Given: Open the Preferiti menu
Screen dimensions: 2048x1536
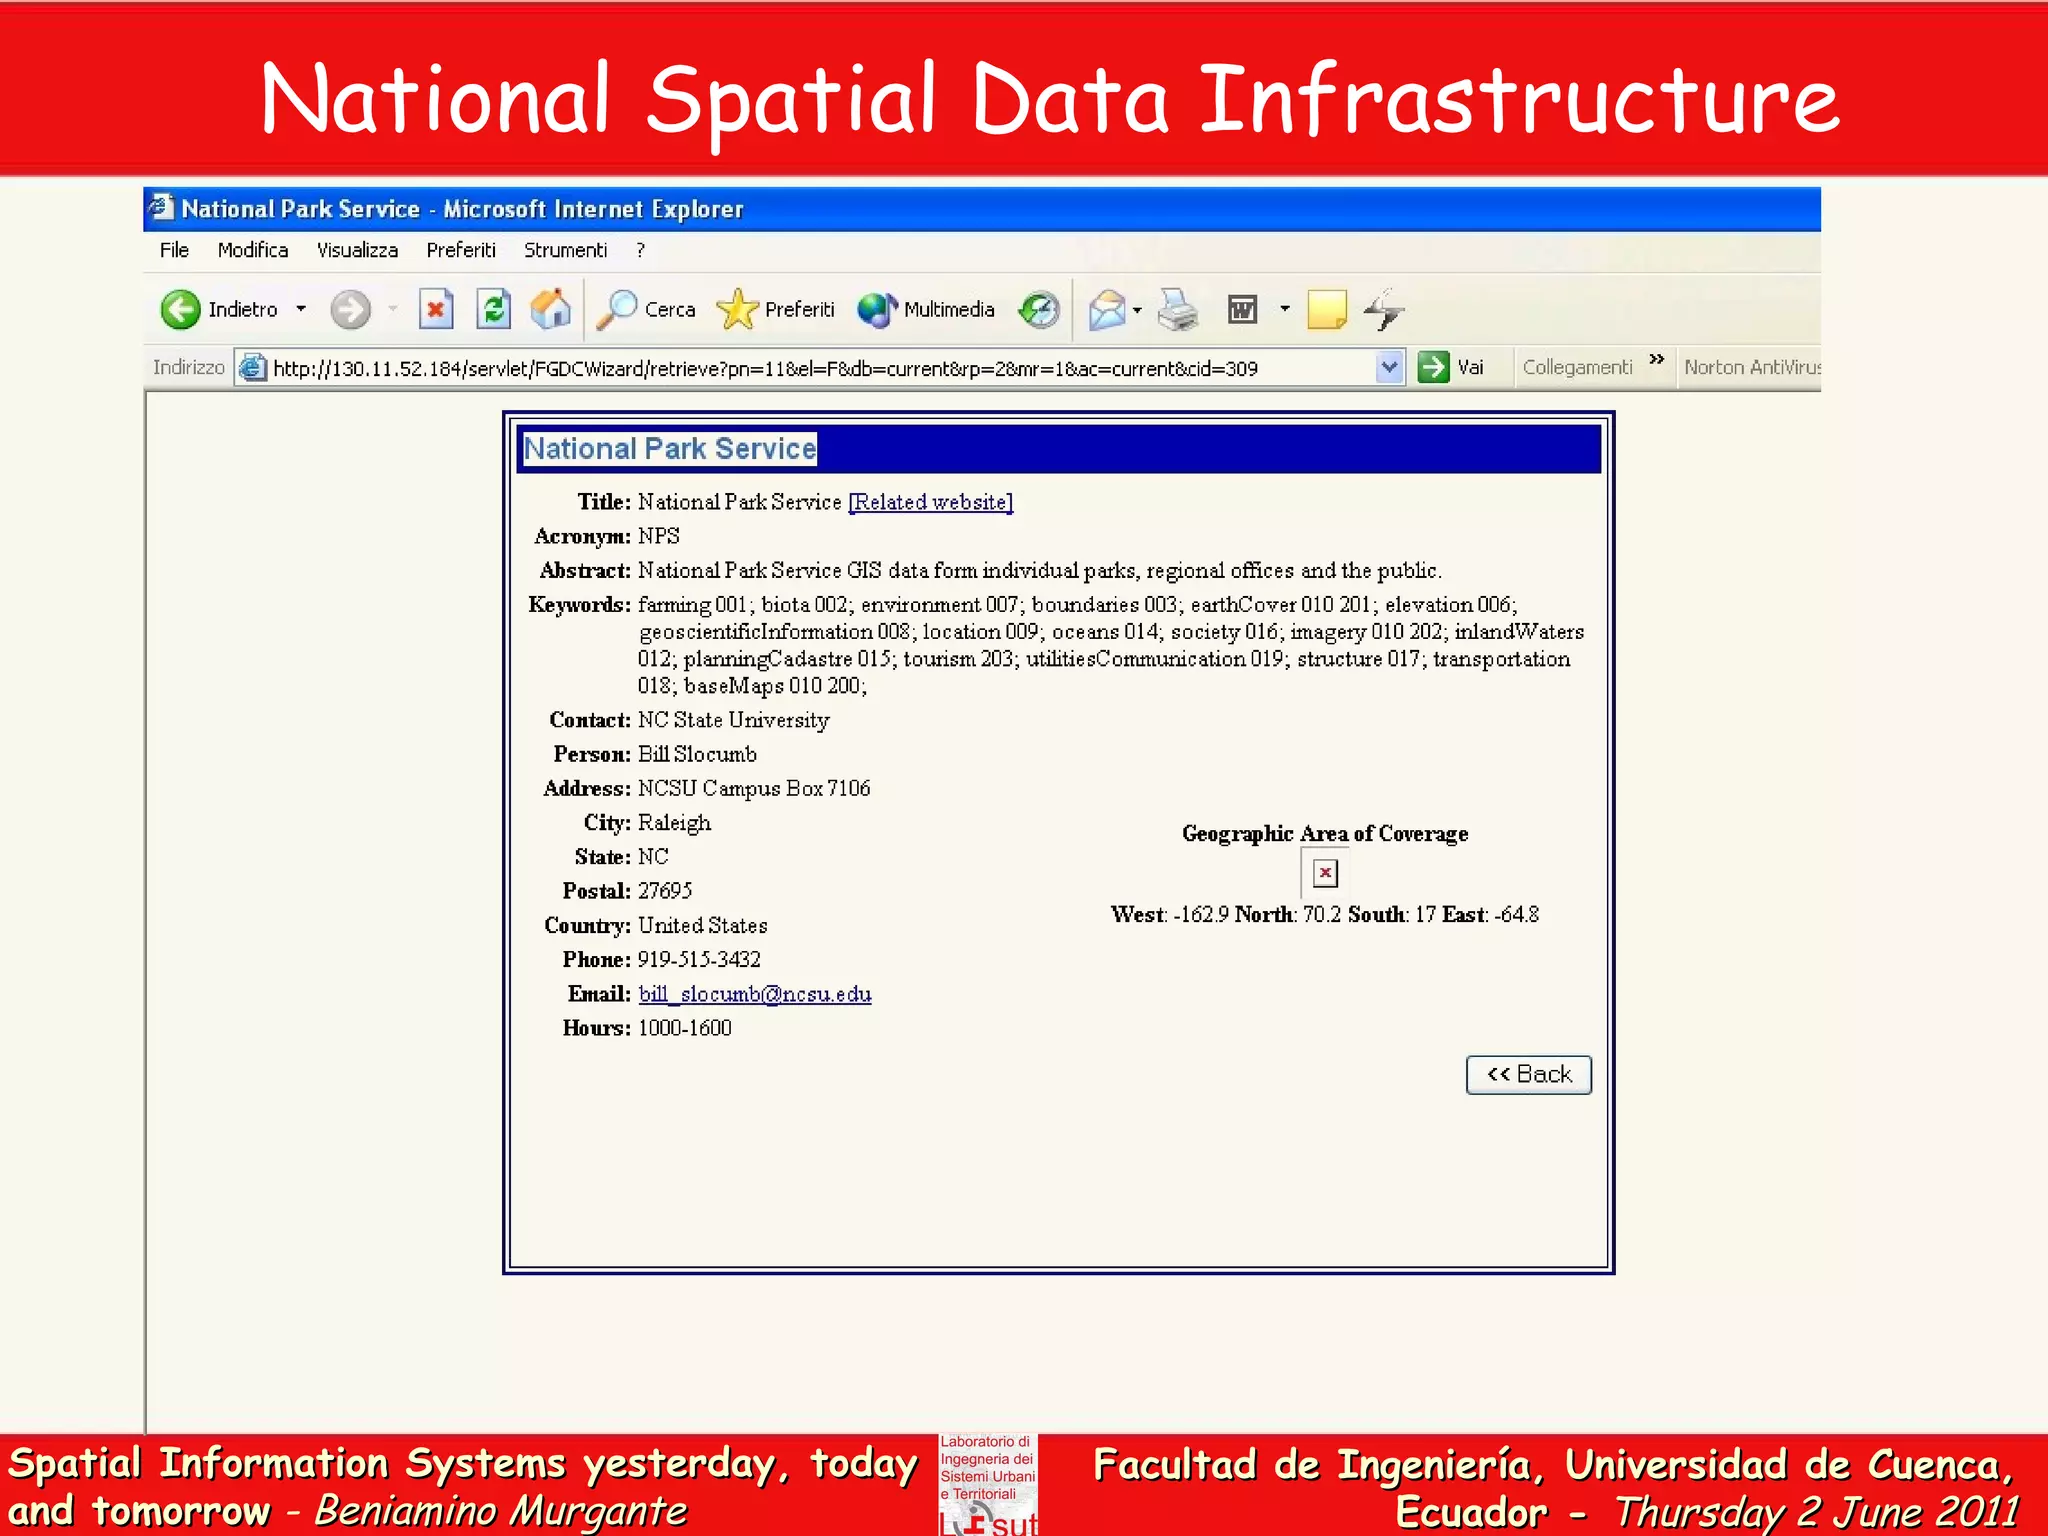Looking at the screenshot, I should pyautogui.click(x=461, y=250).
